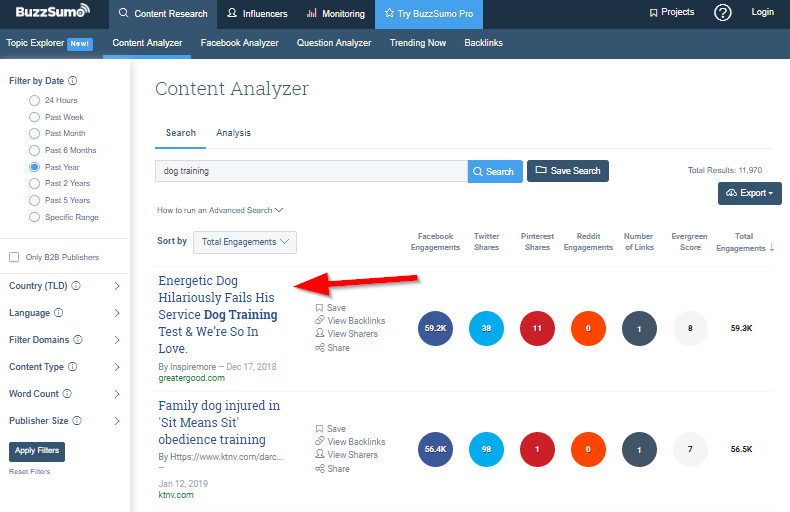Click info icon beside Word Count

click(67, 394)
